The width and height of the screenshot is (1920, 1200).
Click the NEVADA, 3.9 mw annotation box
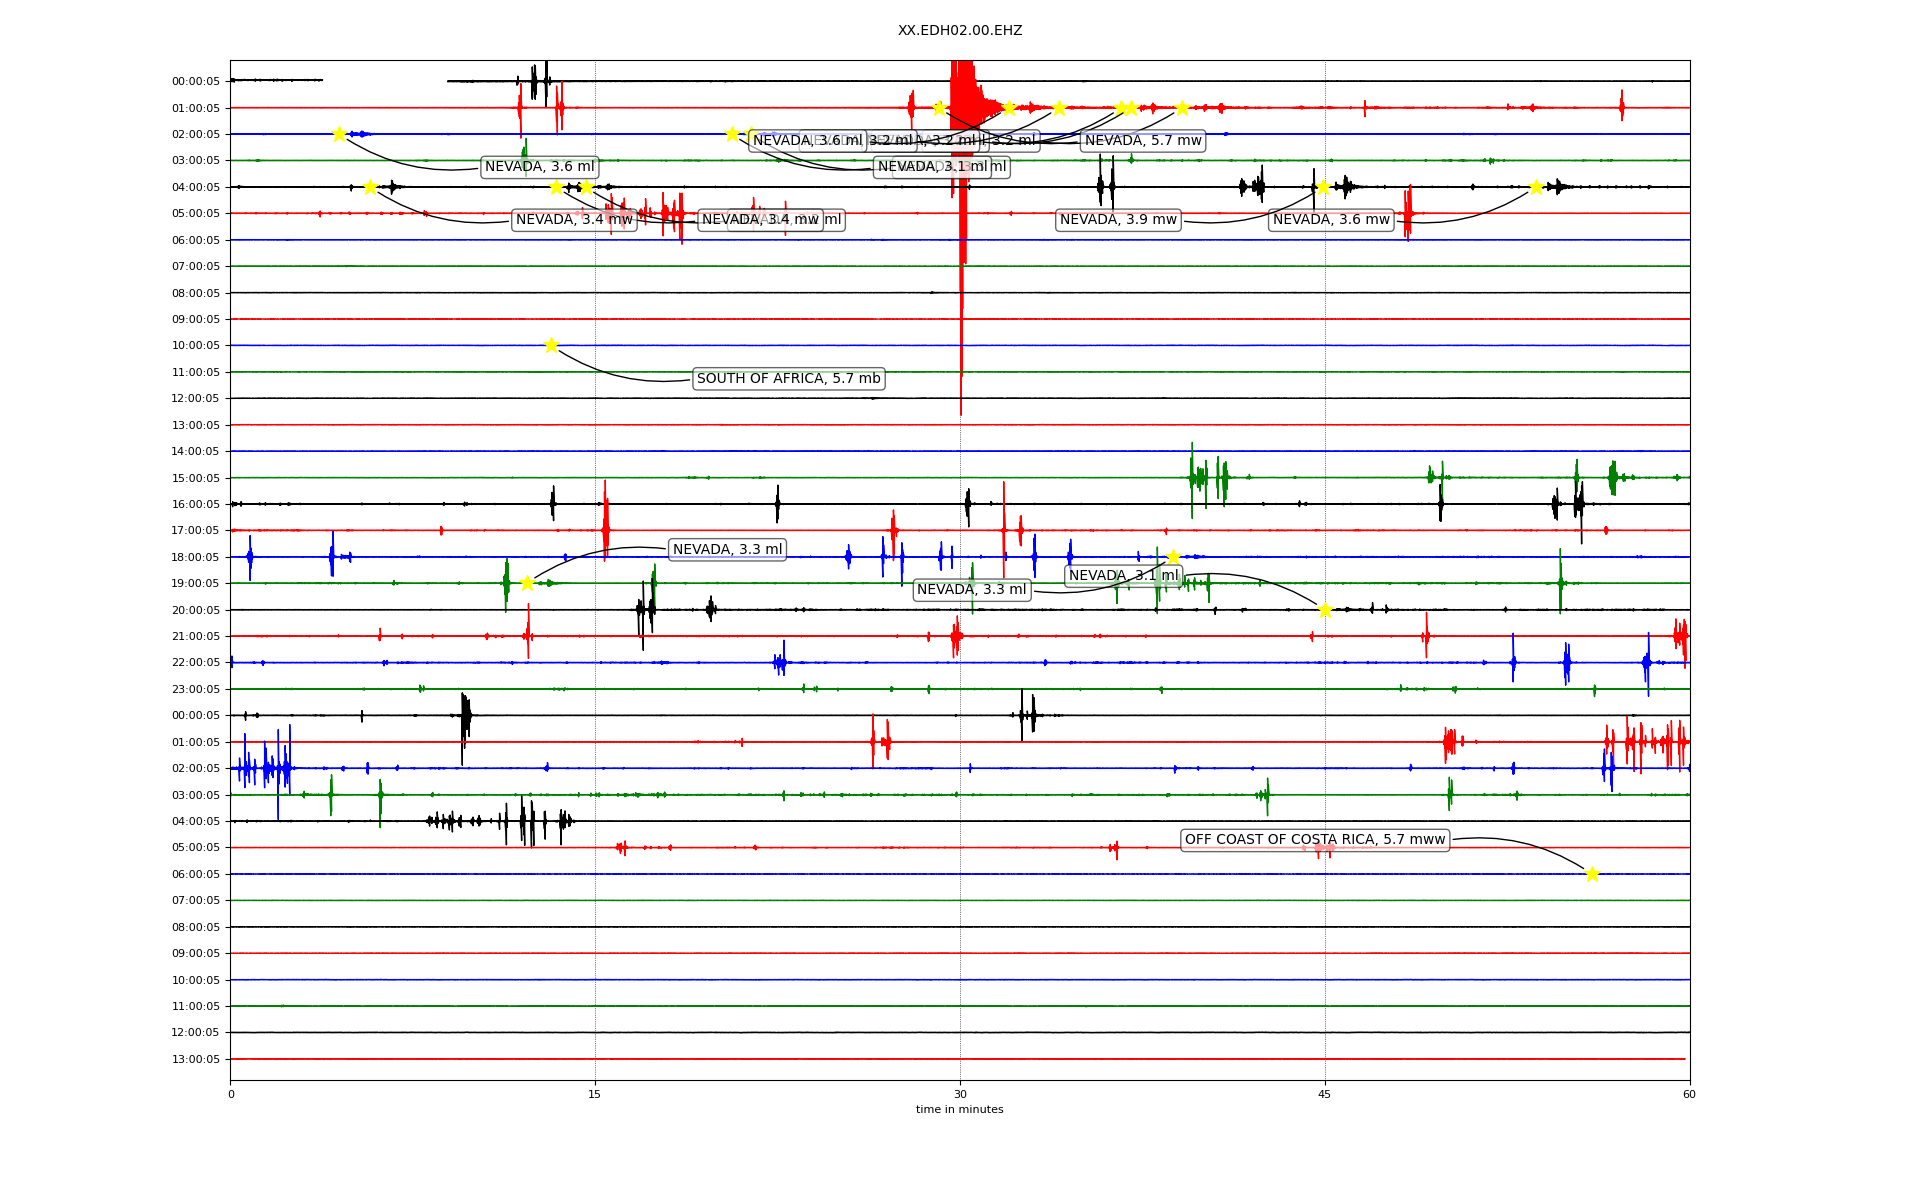click(1118, 220)
